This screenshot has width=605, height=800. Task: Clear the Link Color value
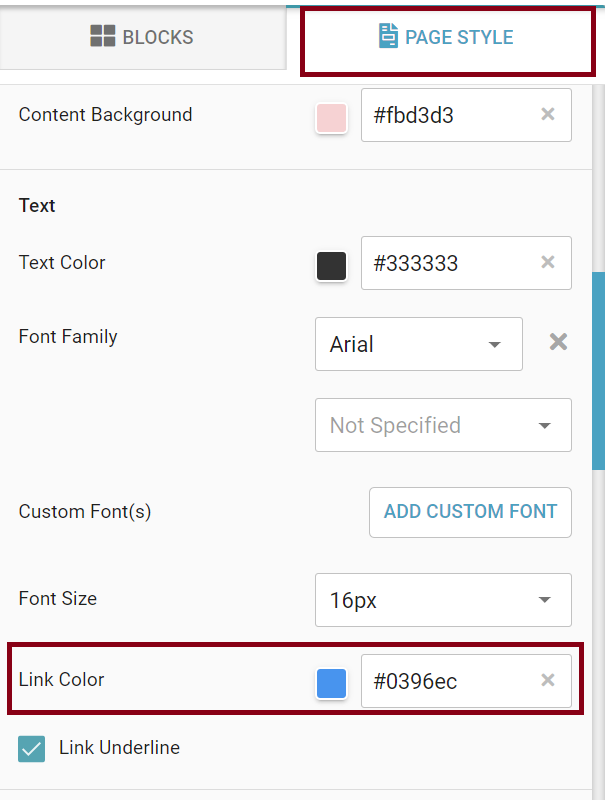(x=548, y=680)
